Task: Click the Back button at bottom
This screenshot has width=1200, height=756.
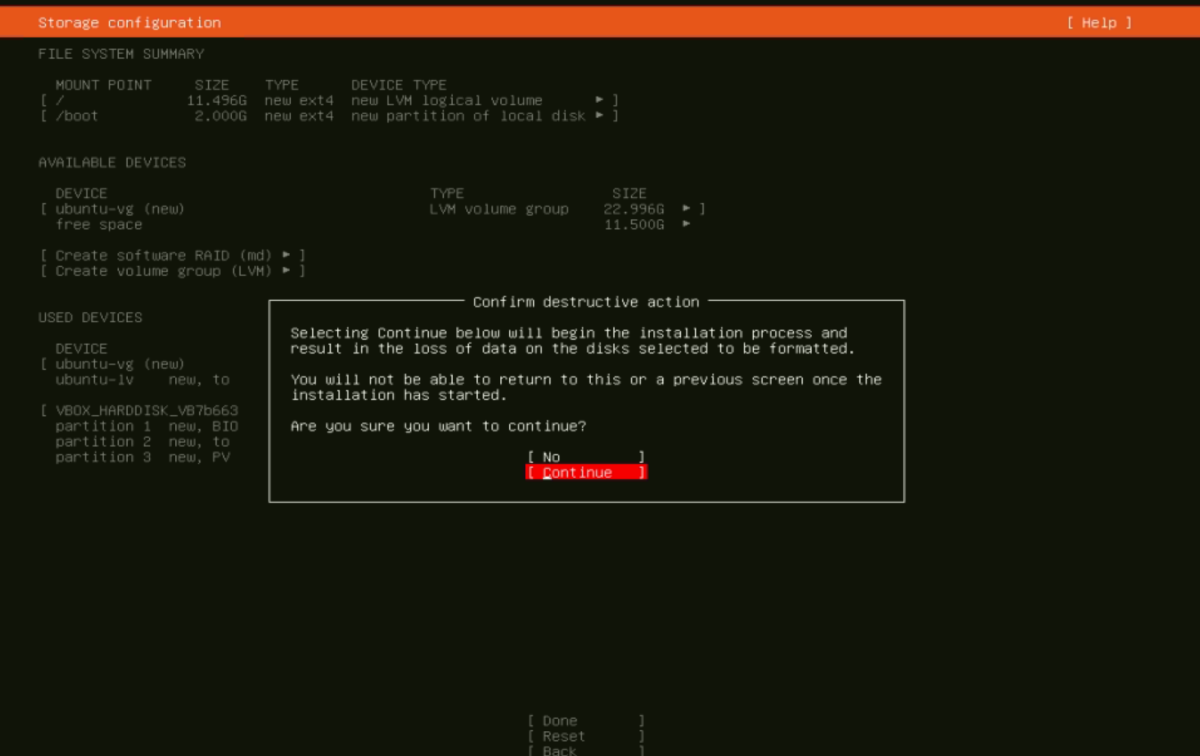Action: tap(586, 750)
